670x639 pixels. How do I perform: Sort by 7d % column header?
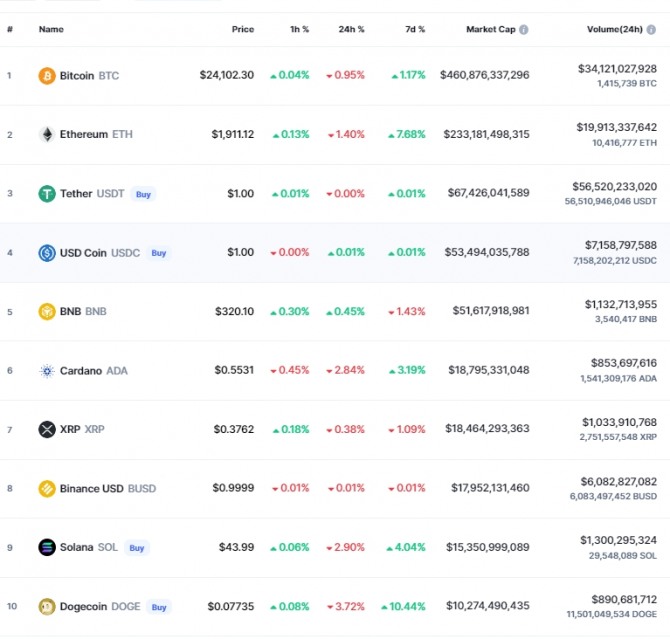(414, 30)
